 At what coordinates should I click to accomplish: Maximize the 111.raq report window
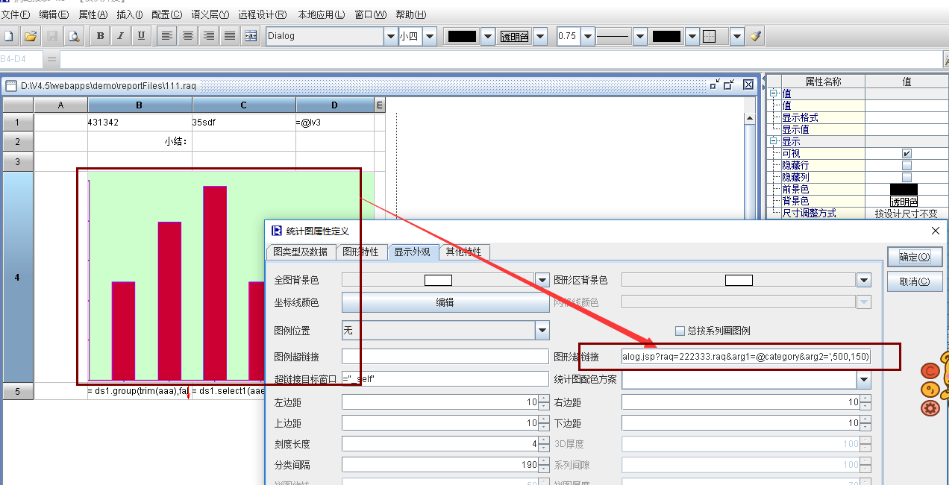tap(729, 85)
